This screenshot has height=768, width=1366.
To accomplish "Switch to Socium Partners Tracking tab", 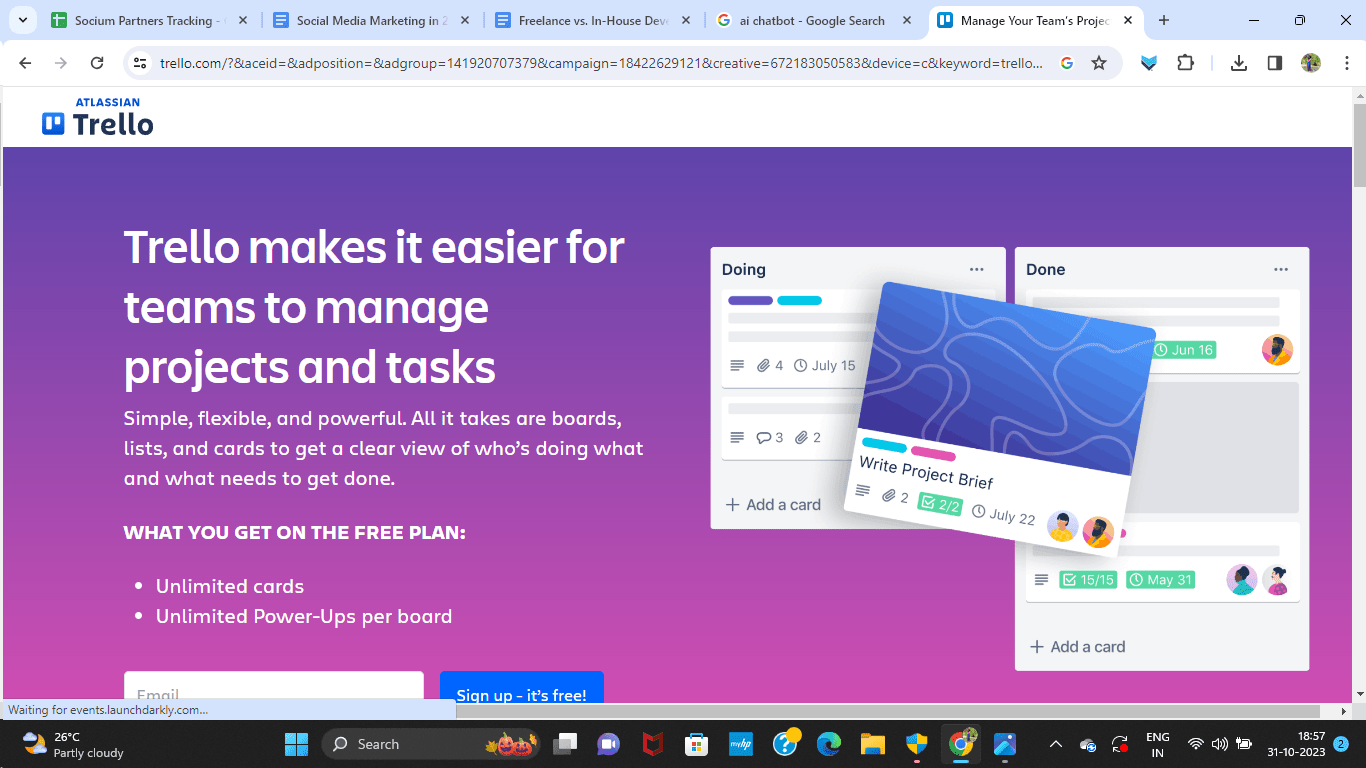I will pos(146,20).
